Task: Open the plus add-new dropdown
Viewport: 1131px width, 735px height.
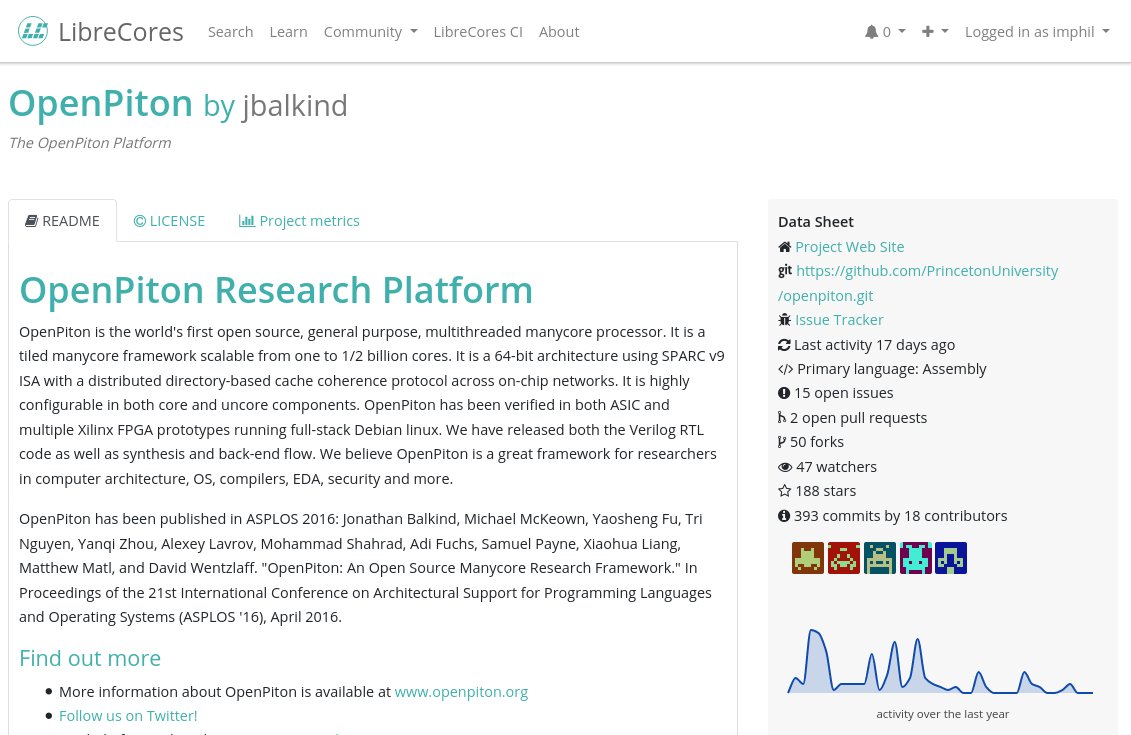Action: (935, 32)
